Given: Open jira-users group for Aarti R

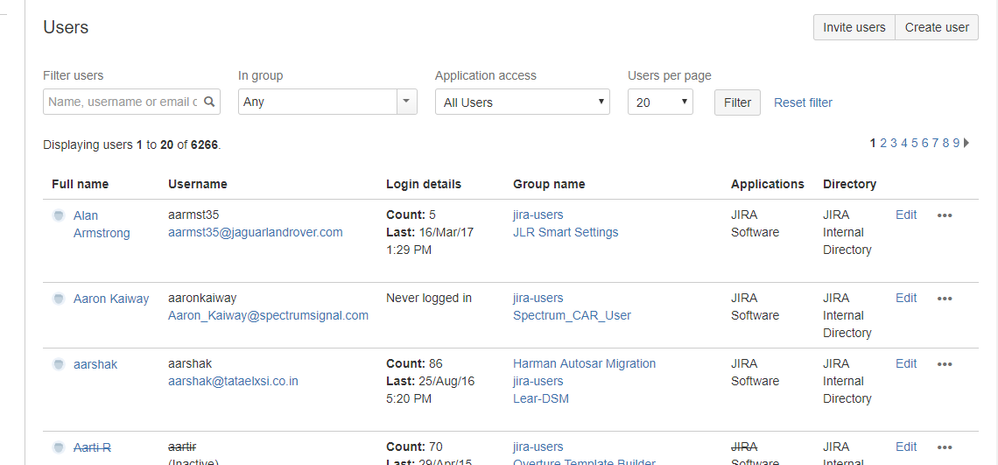Looking at the screenshot, I should click(538, 447).
